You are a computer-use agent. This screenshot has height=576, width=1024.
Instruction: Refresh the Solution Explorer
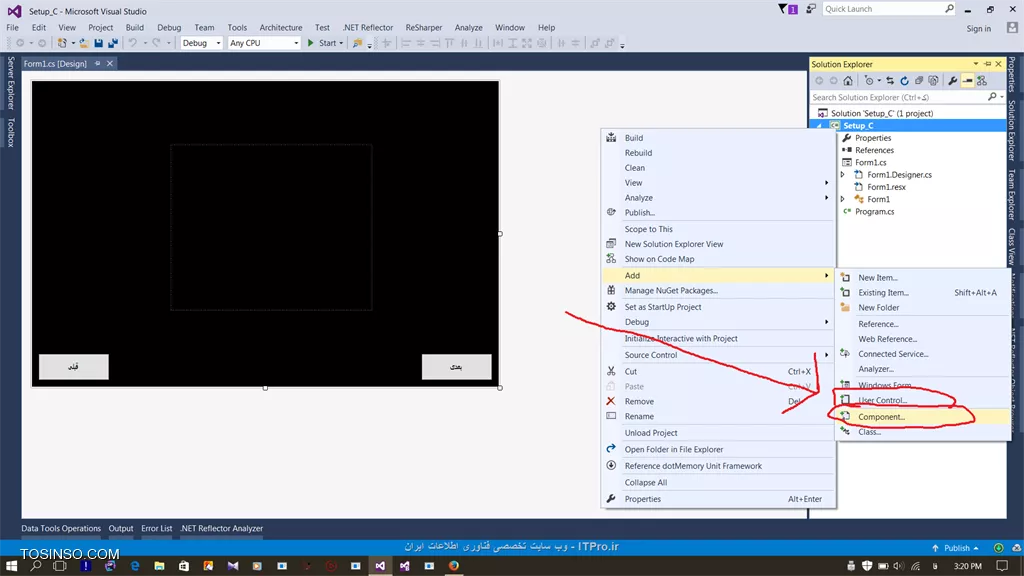pyautogui.click(x=904, y=81)
